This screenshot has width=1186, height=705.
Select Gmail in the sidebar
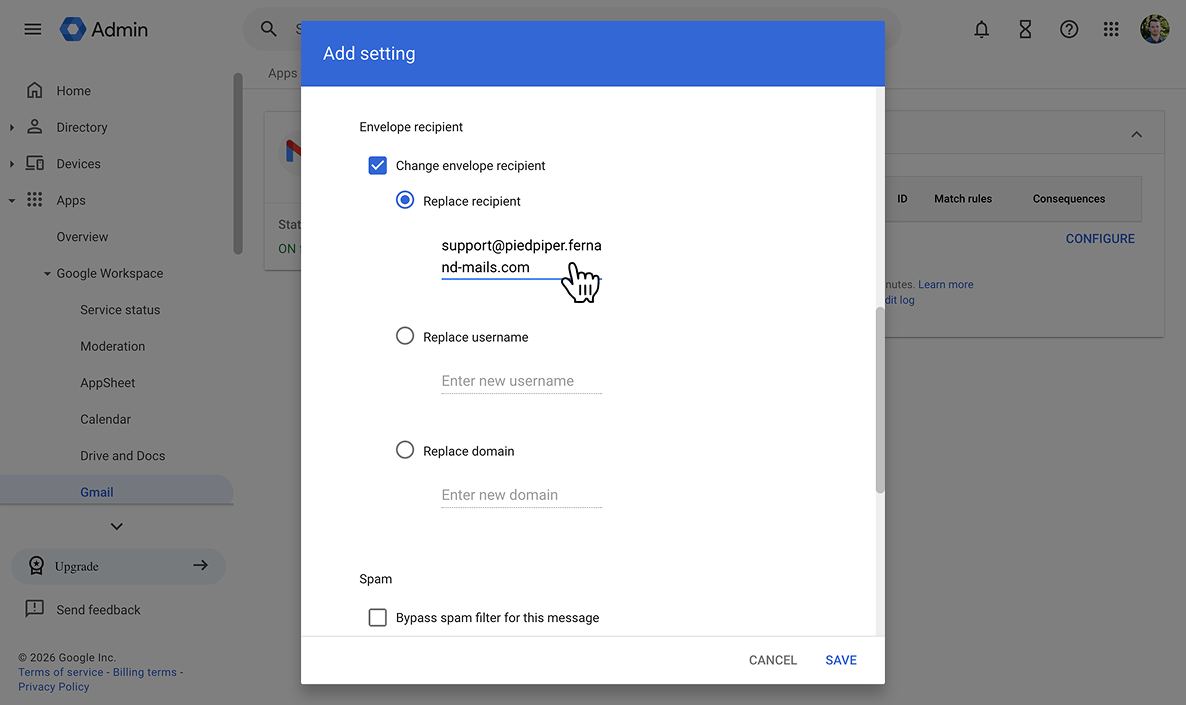96,491
